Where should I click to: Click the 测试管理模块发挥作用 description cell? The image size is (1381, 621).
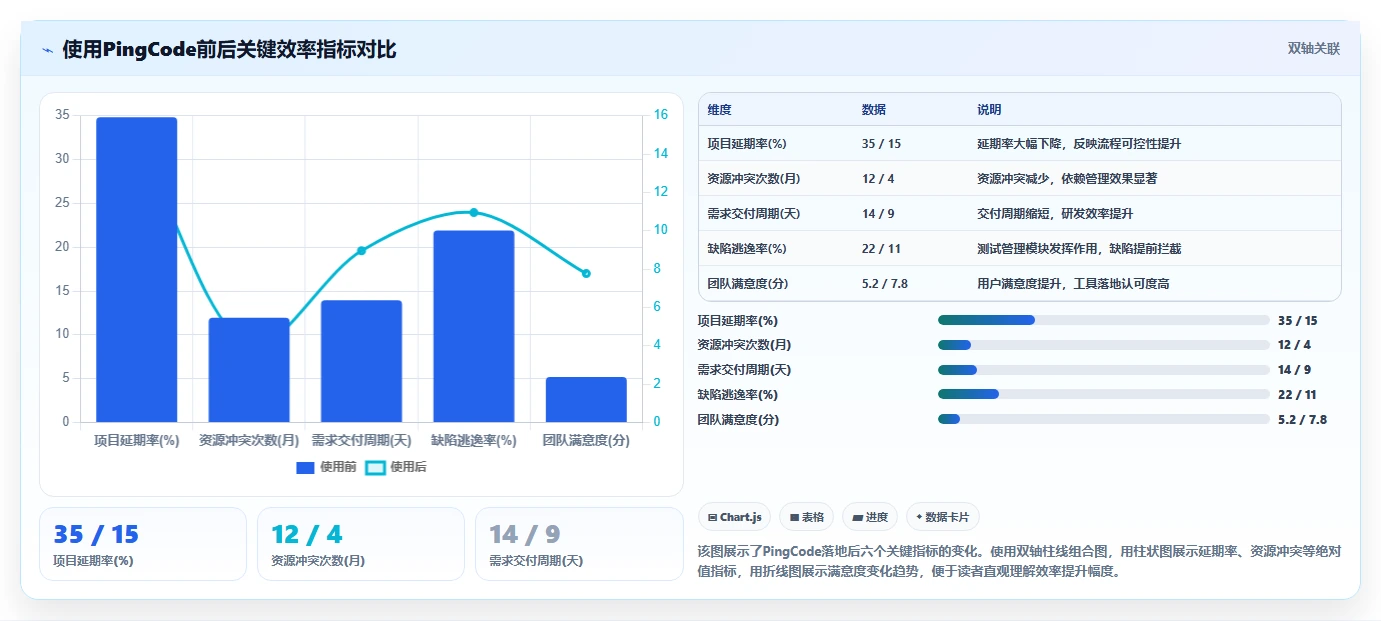(1079, 249)
